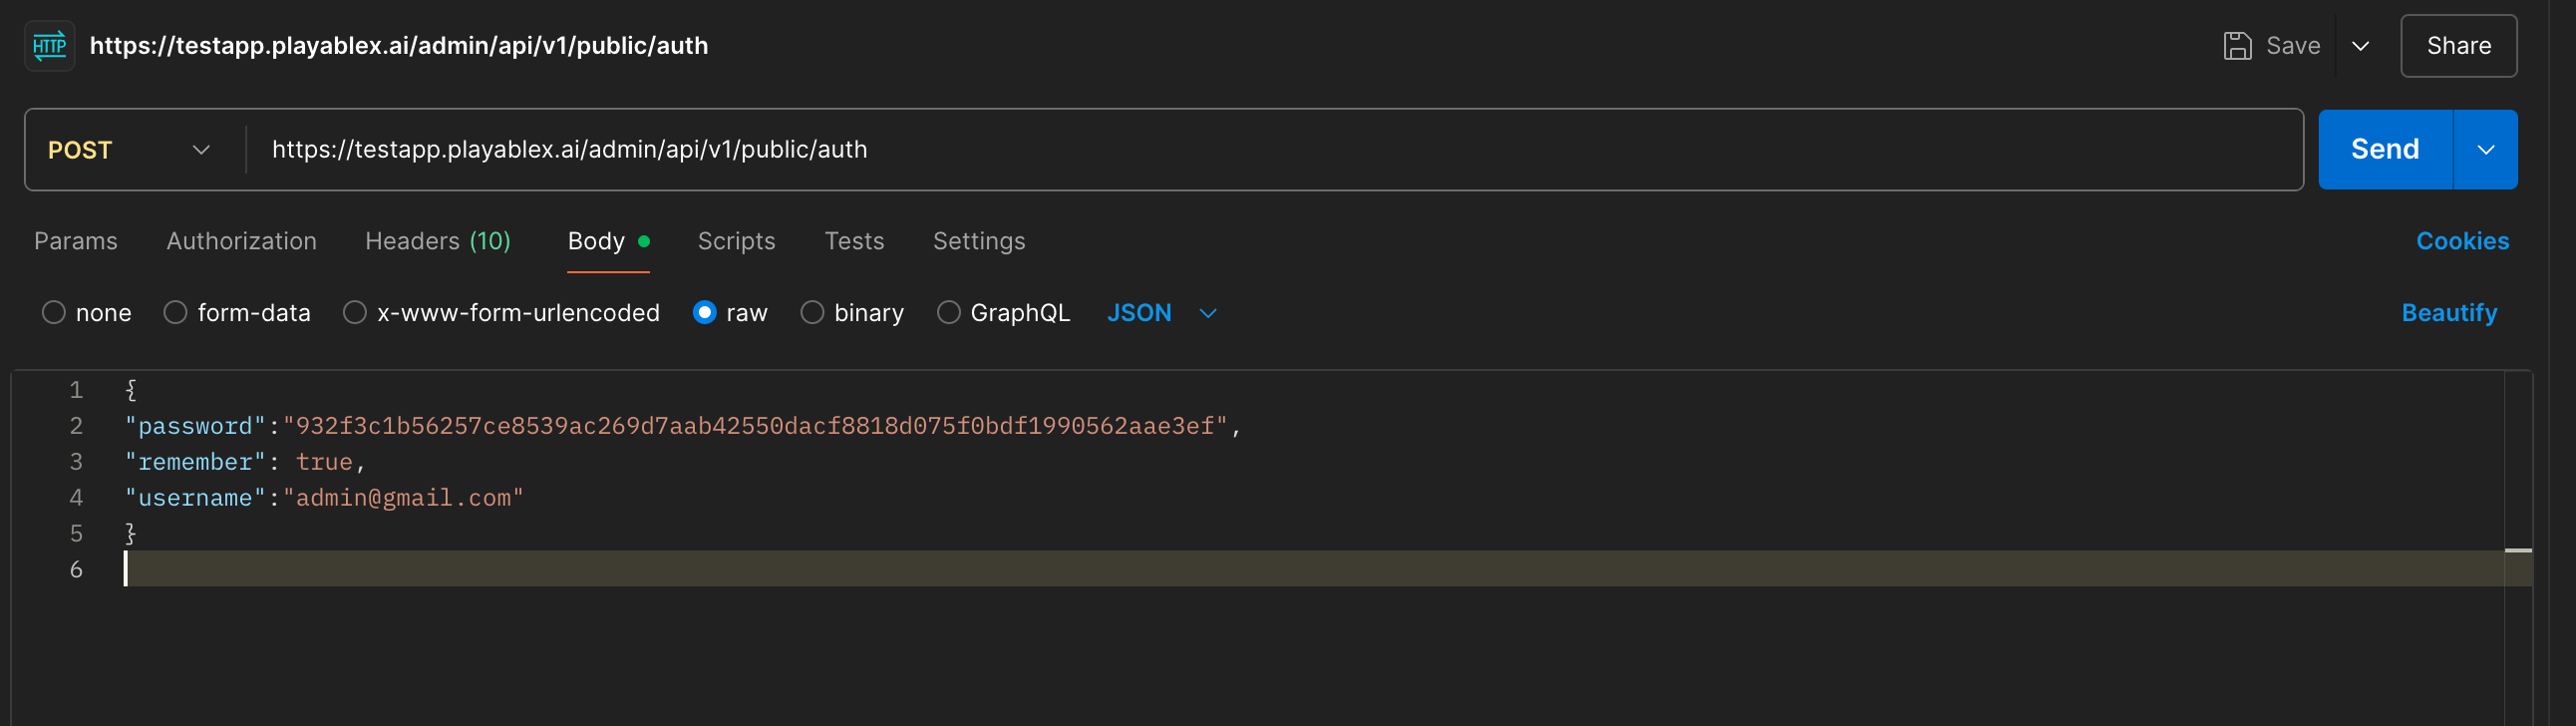Open the Save options chevron

[2360, 46]
